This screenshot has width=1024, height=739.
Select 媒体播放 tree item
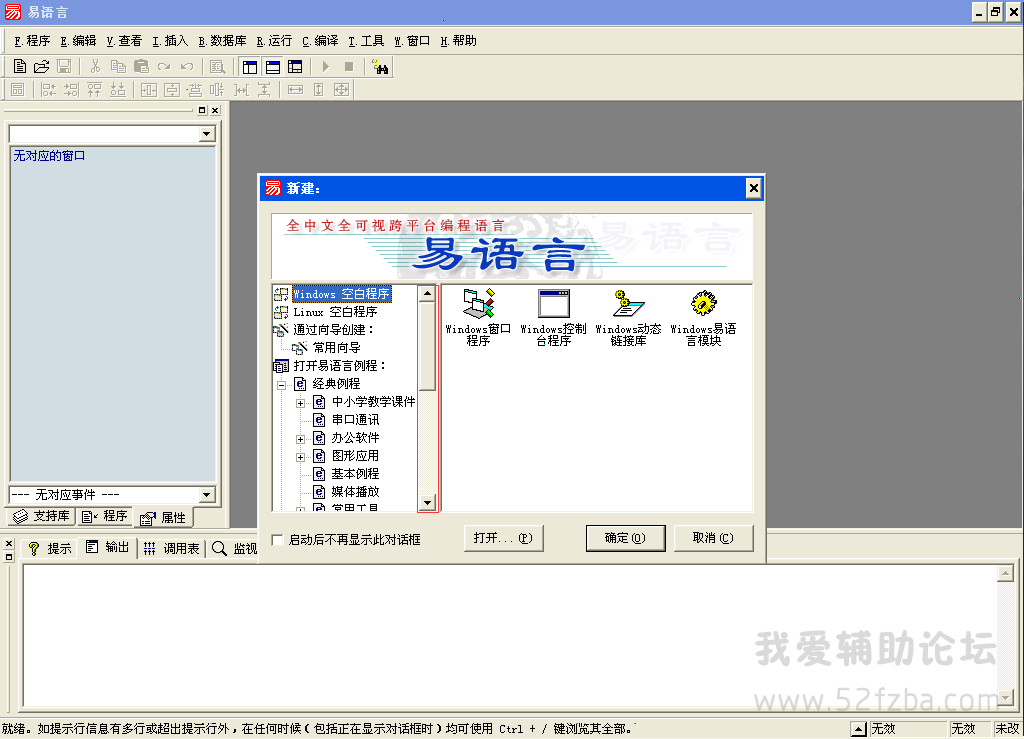point(355,492)
